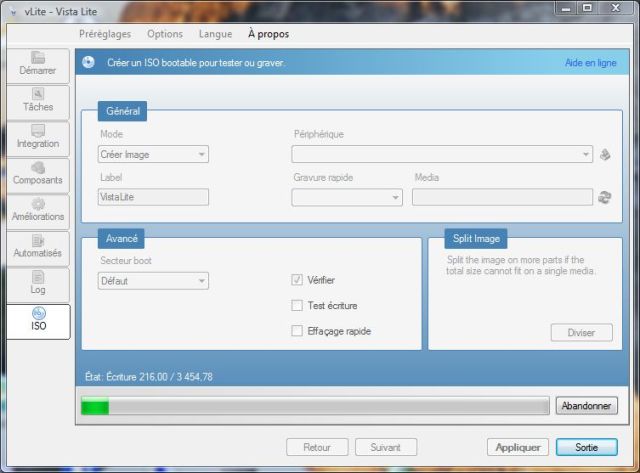This screenshot has height=473, width=640.
Task: Open the À propos menu
Action: coord(269,34)
